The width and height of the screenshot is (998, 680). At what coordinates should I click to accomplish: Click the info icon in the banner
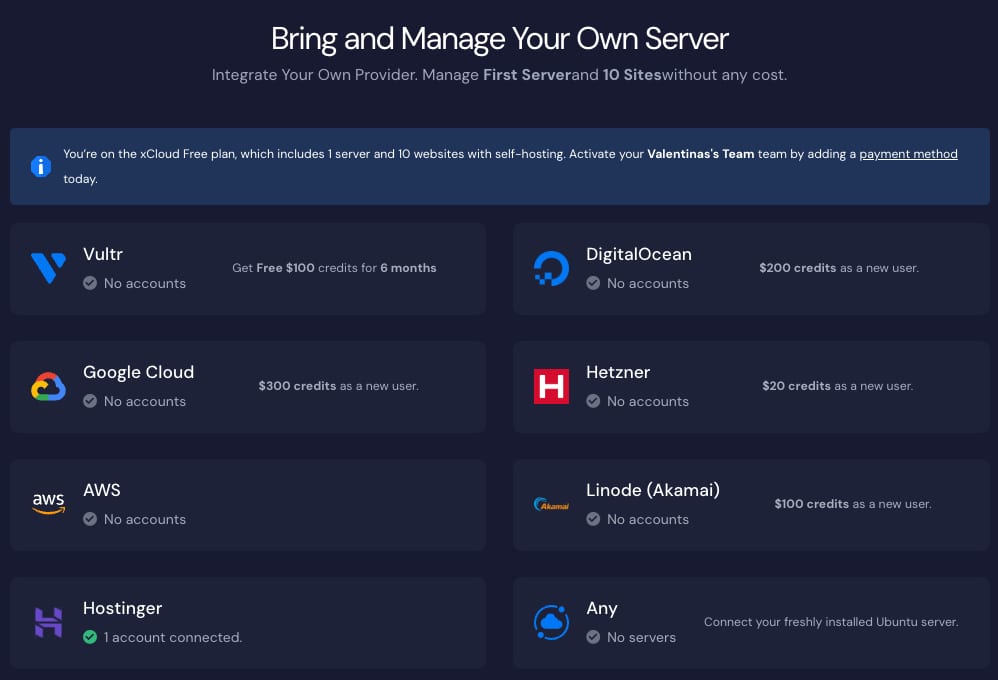40,167
